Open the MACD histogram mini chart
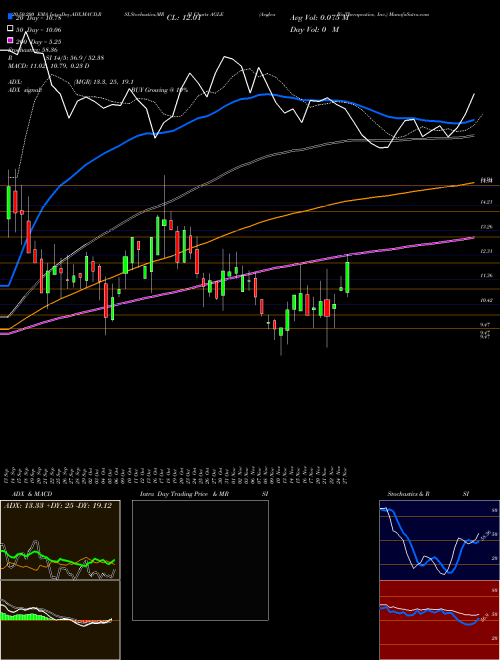Screen dimensions: 500x660 click(60, 620)
